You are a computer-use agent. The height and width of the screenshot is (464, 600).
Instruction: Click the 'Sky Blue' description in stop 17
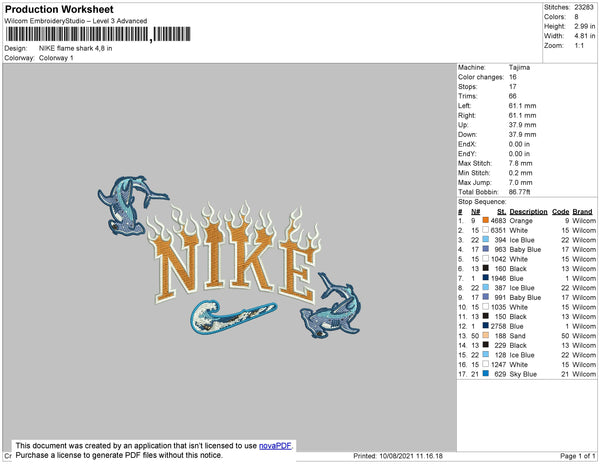523,374
